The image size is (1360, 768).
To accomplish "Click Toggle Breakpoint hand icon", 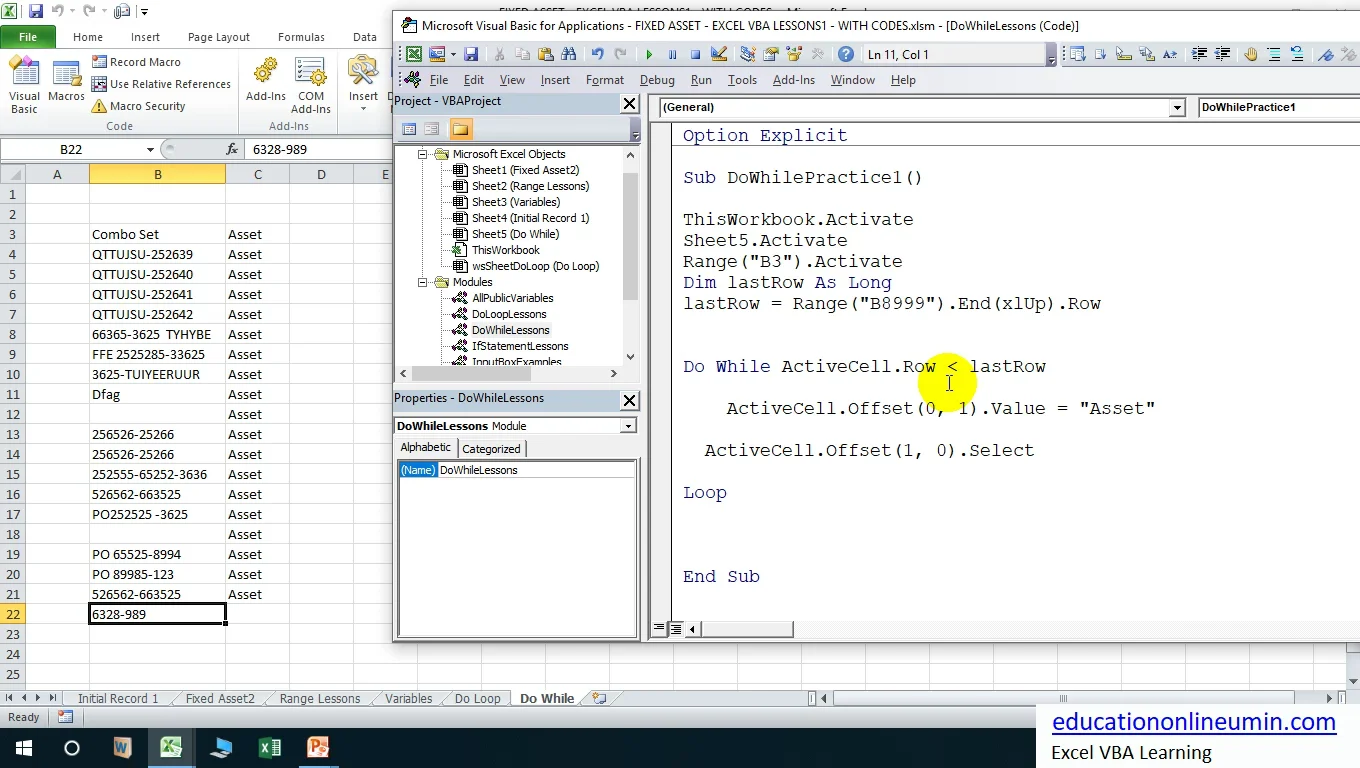I will click(x=1250, y=54).
